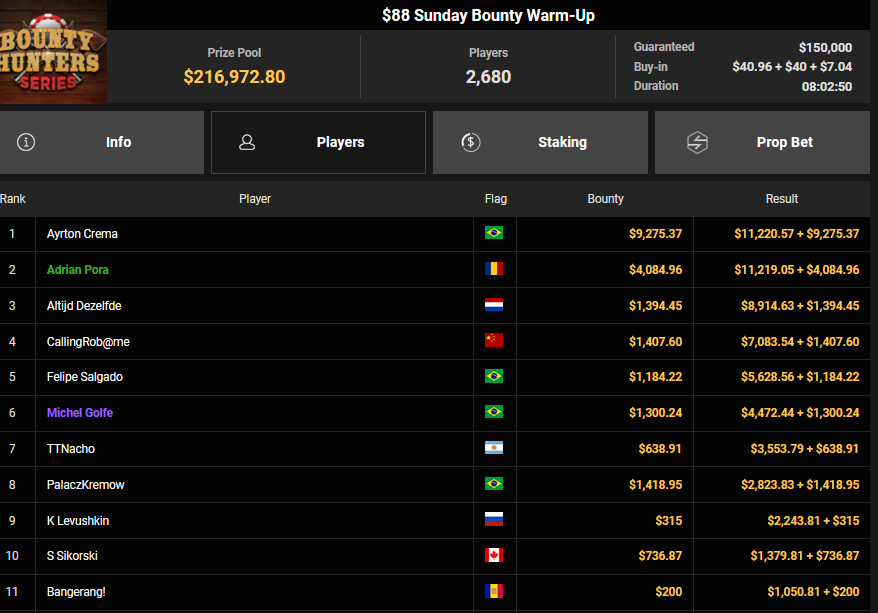Click TTNacho's Argentina flag icon
Viewport: 878px width, 613px height.
coord(493,449)
